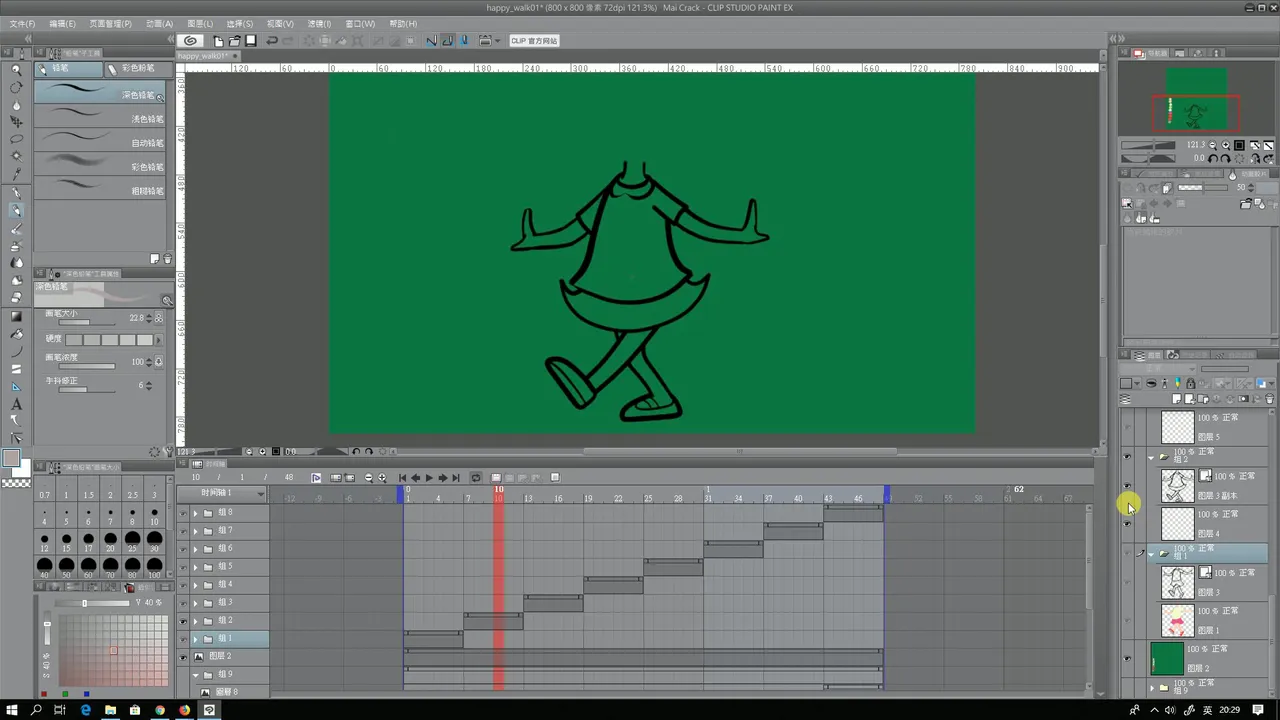
Task: Click the CLIP 官方网站 button
Action: (534, 41)
